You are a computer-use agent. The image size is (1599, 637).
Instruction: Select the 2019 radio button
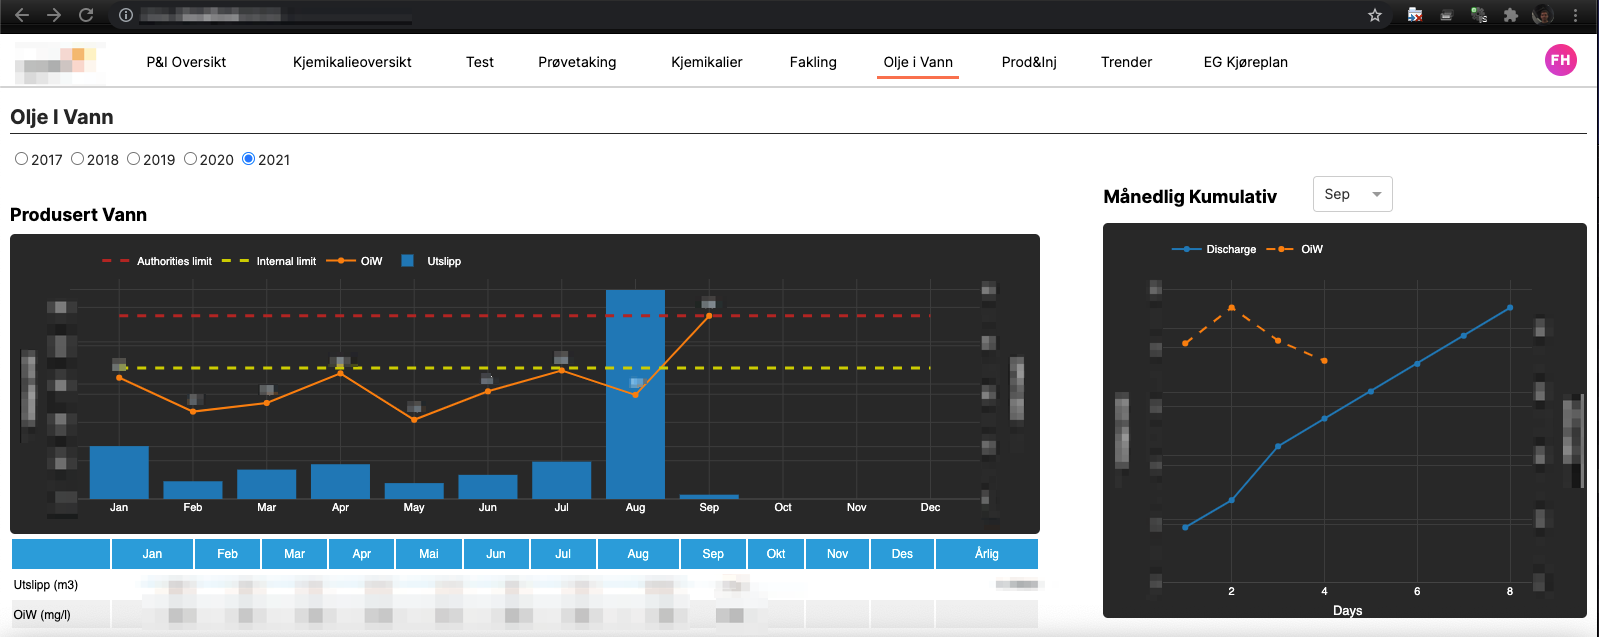(134, 159)
